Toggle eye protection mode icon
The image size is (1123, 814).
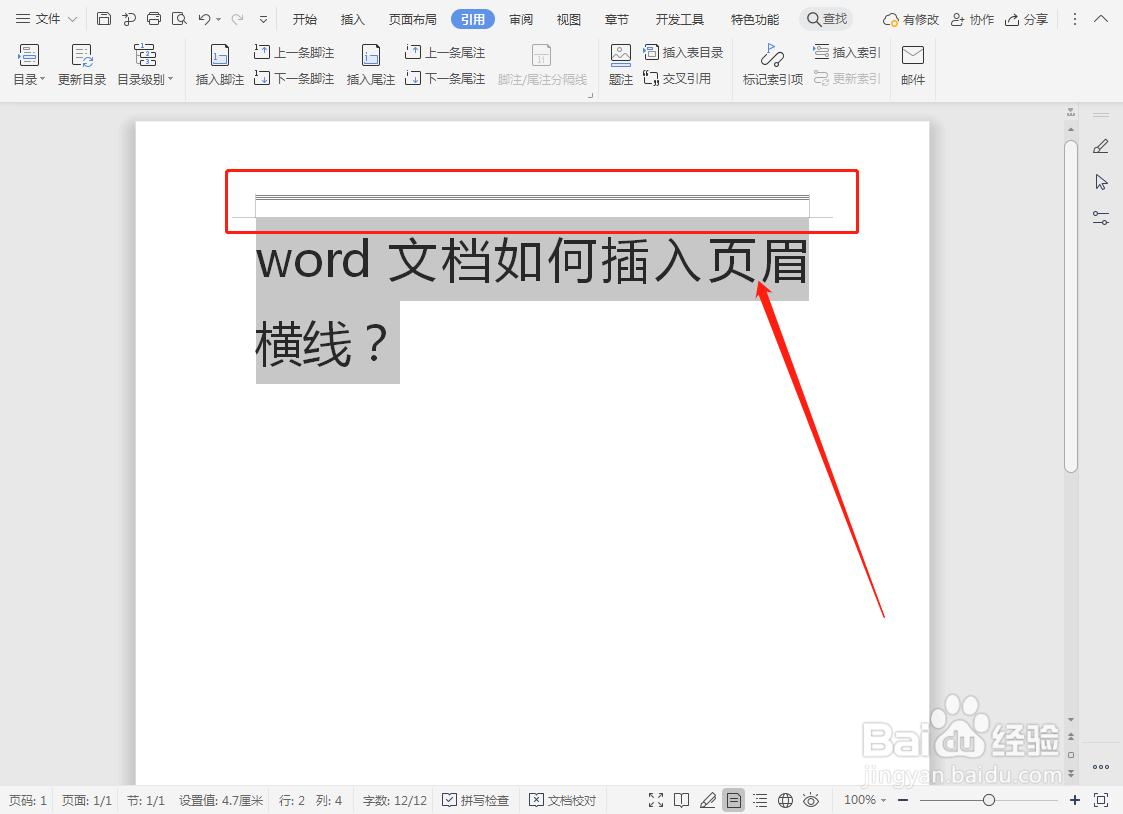pos(811,800)
